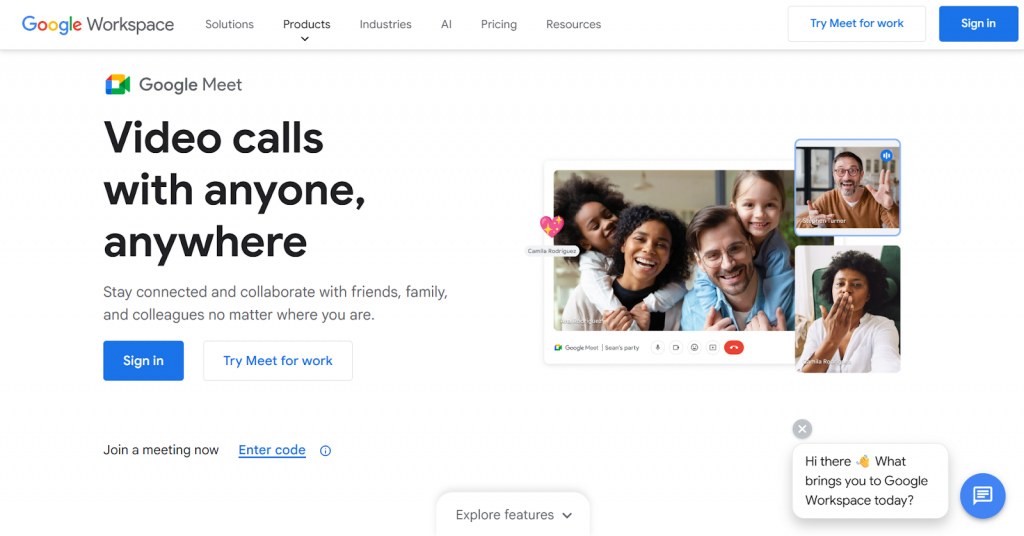Open the Pricing page
Image resolution: width=1024 pixels, height=536 pixels.
coord(499,24)
